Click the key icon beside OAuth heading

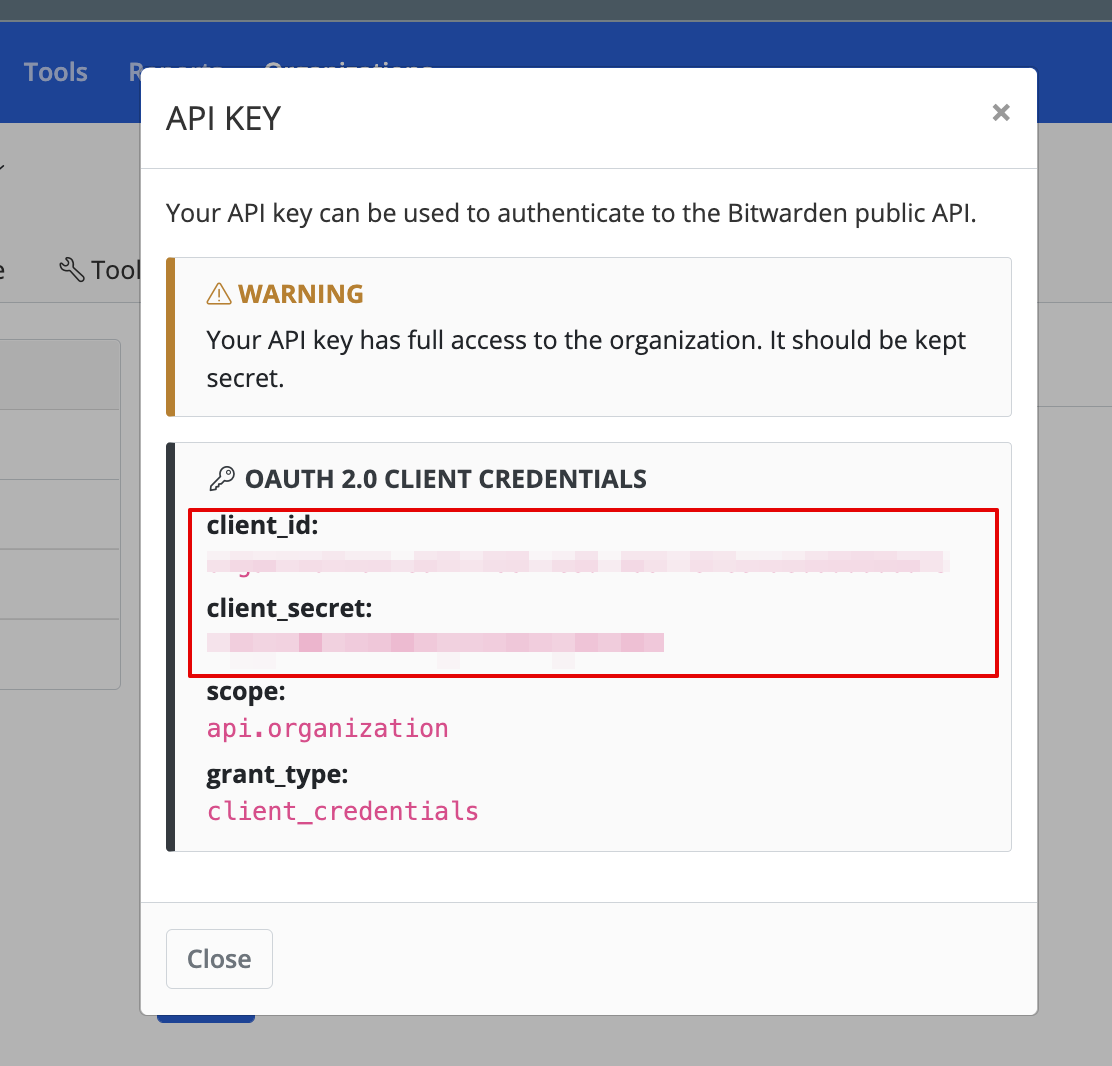point(221,479)
